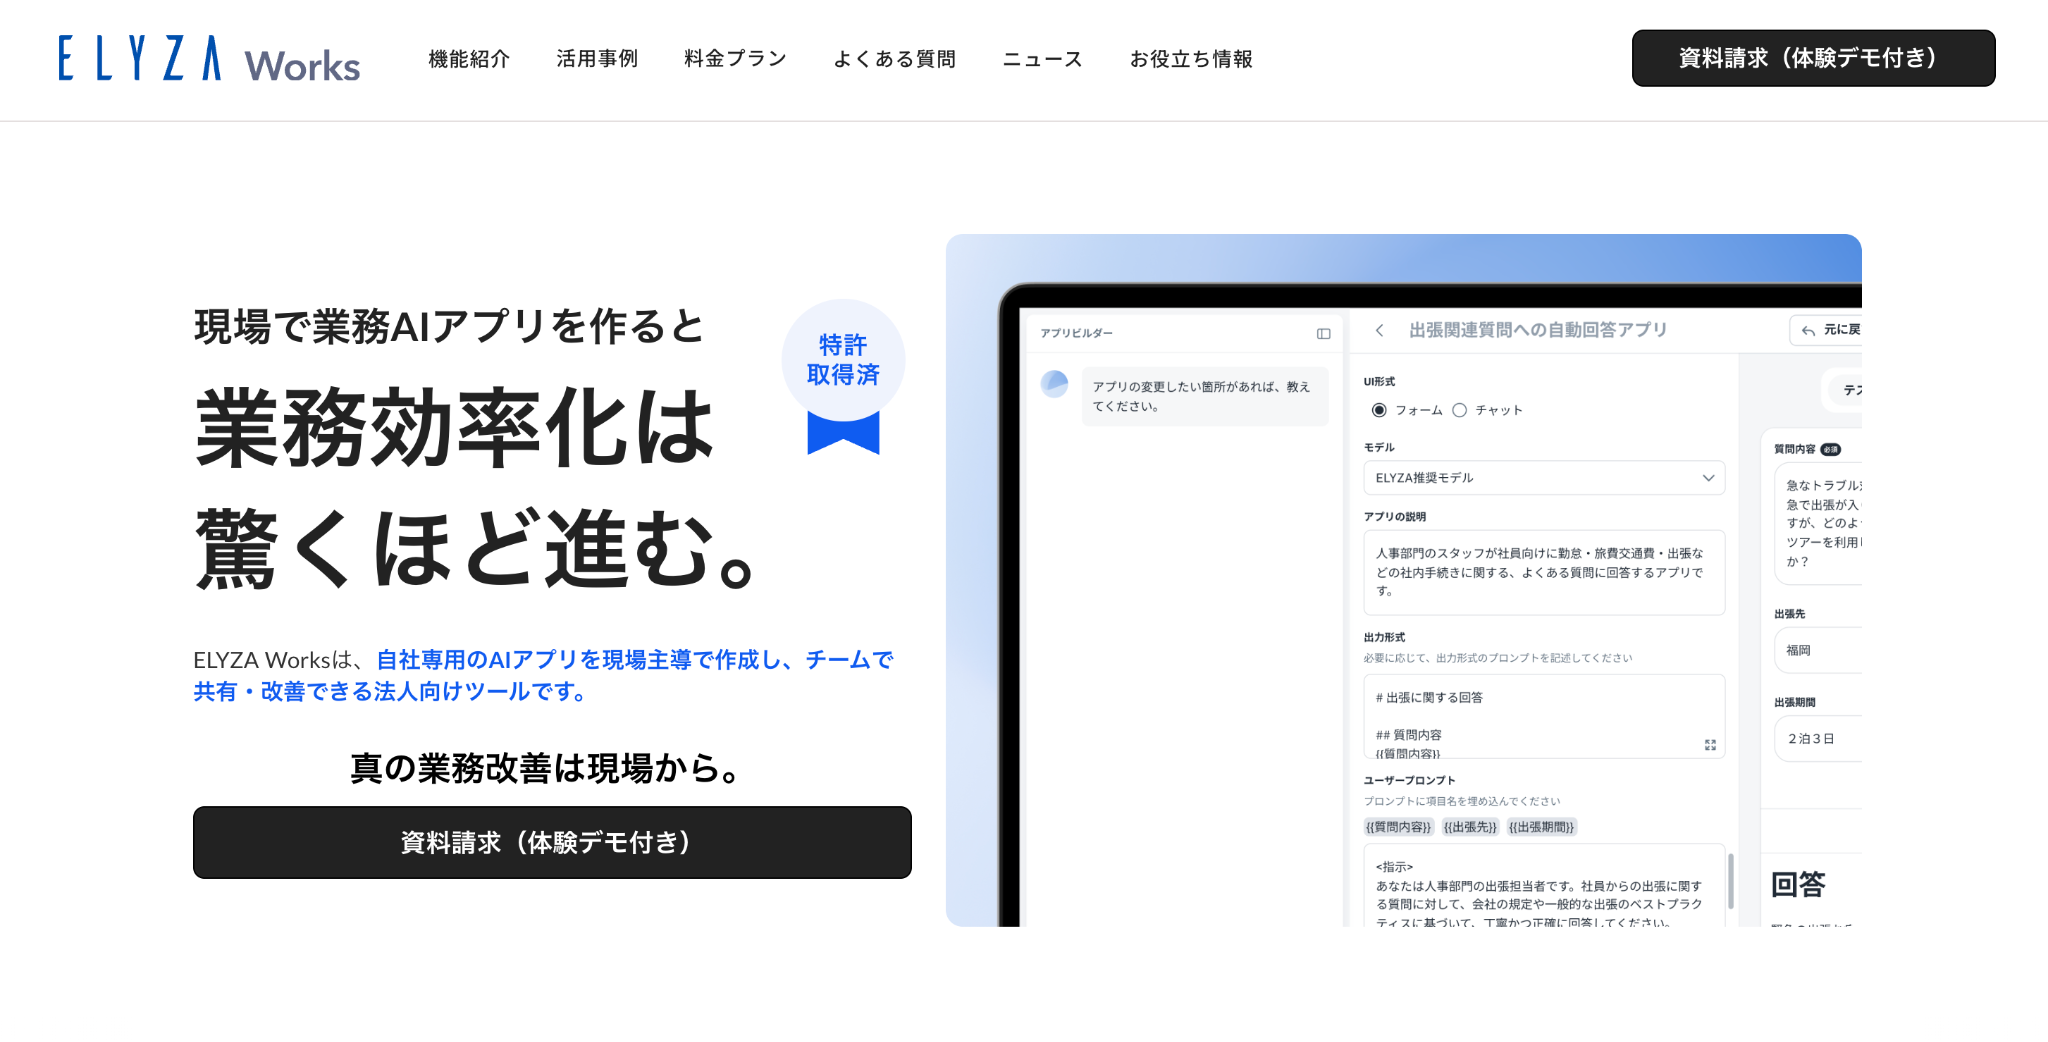Open the ELYZA推奨モデル model dropdown
The width and height of the screenshot is (2048, 1042).
tap(1543, 478)
